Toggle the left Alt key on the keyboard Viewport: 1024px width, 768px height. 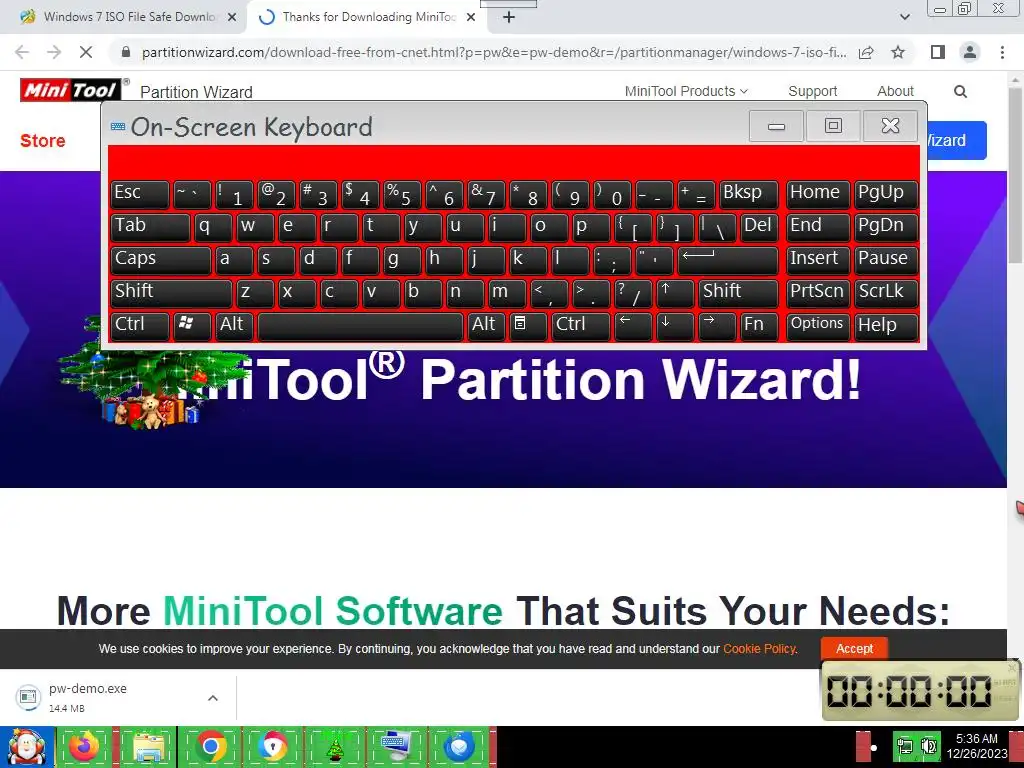pos(234,326)
